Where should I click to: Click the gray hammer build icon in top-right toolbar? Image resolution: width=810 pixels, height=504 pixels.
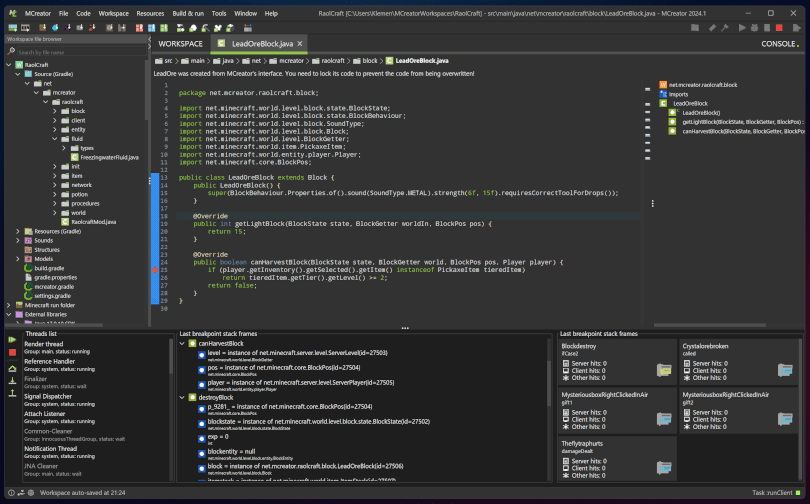(x=725, y=28)
